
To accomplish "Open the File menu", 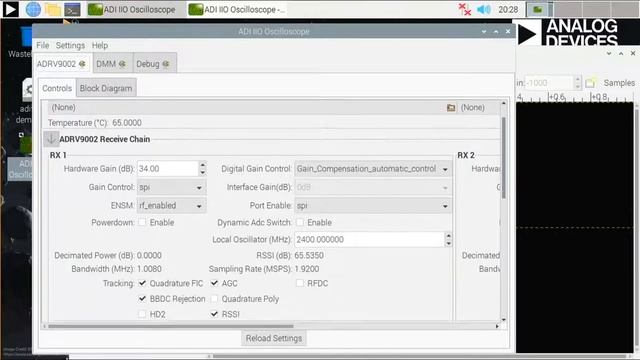I will pos(42,45).
